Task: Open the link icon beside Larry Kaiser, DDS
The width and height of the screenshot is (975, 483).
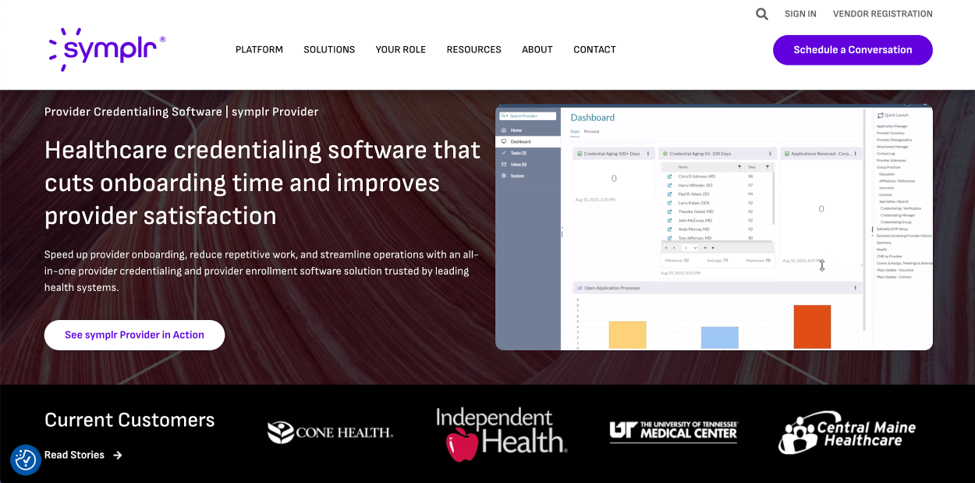Action: point(670,203)
